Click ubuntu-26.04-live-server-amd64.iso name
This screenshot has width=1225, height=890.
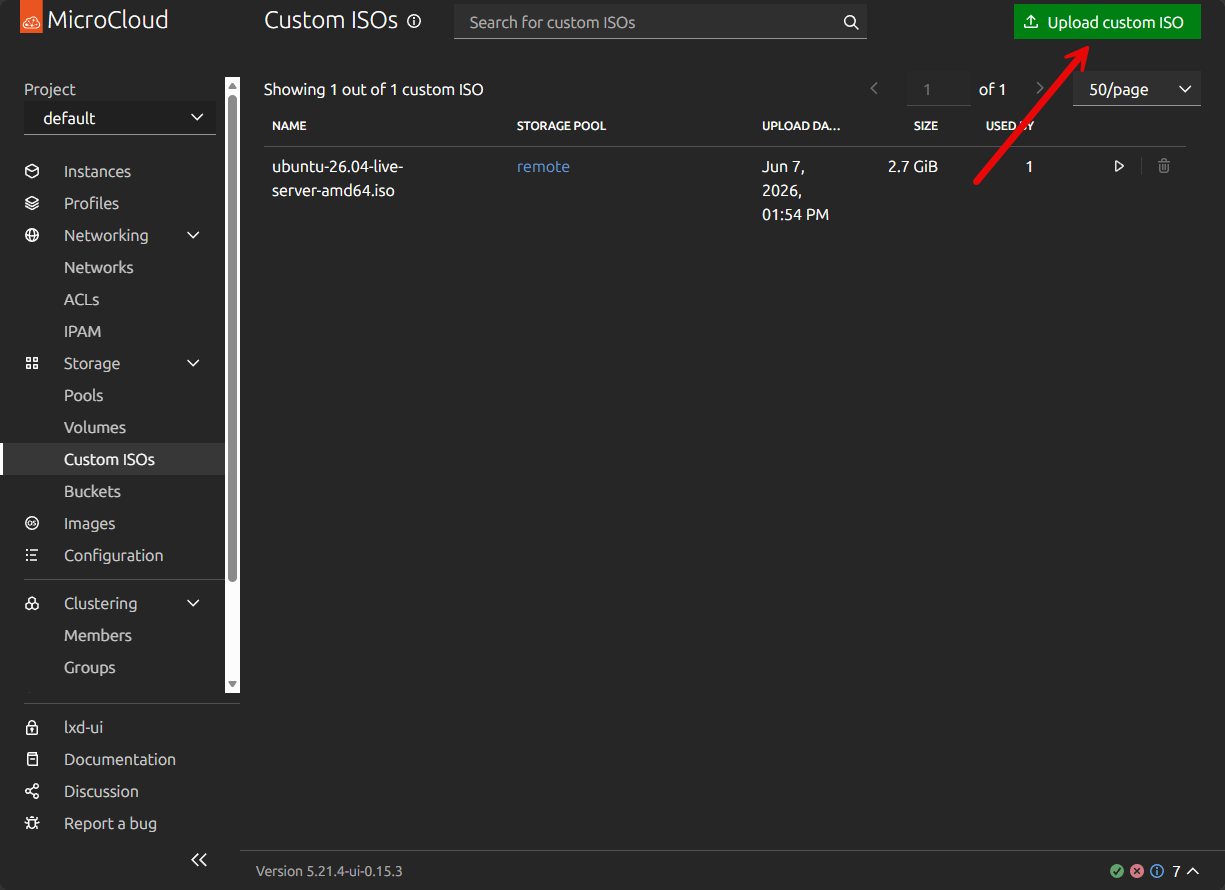[x=337, y=178]
